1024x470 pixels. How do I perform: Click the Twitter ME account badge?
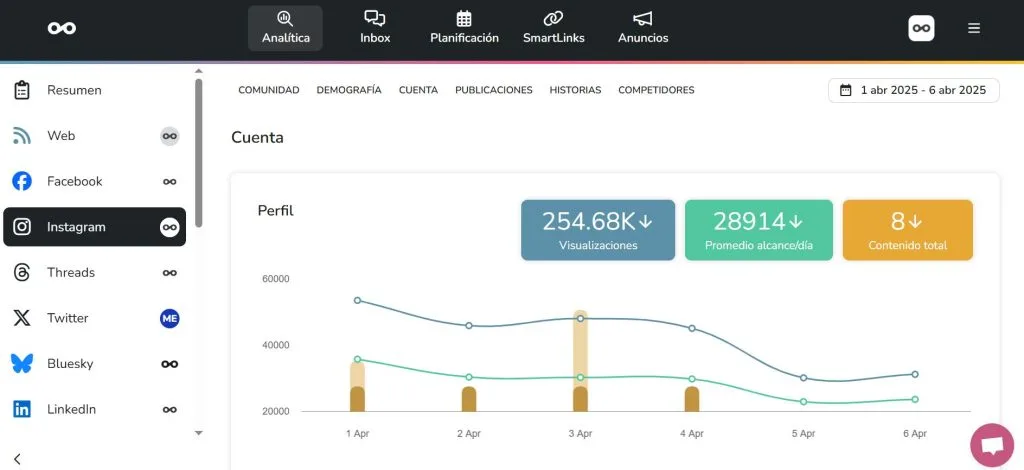[x=170, y=319]
